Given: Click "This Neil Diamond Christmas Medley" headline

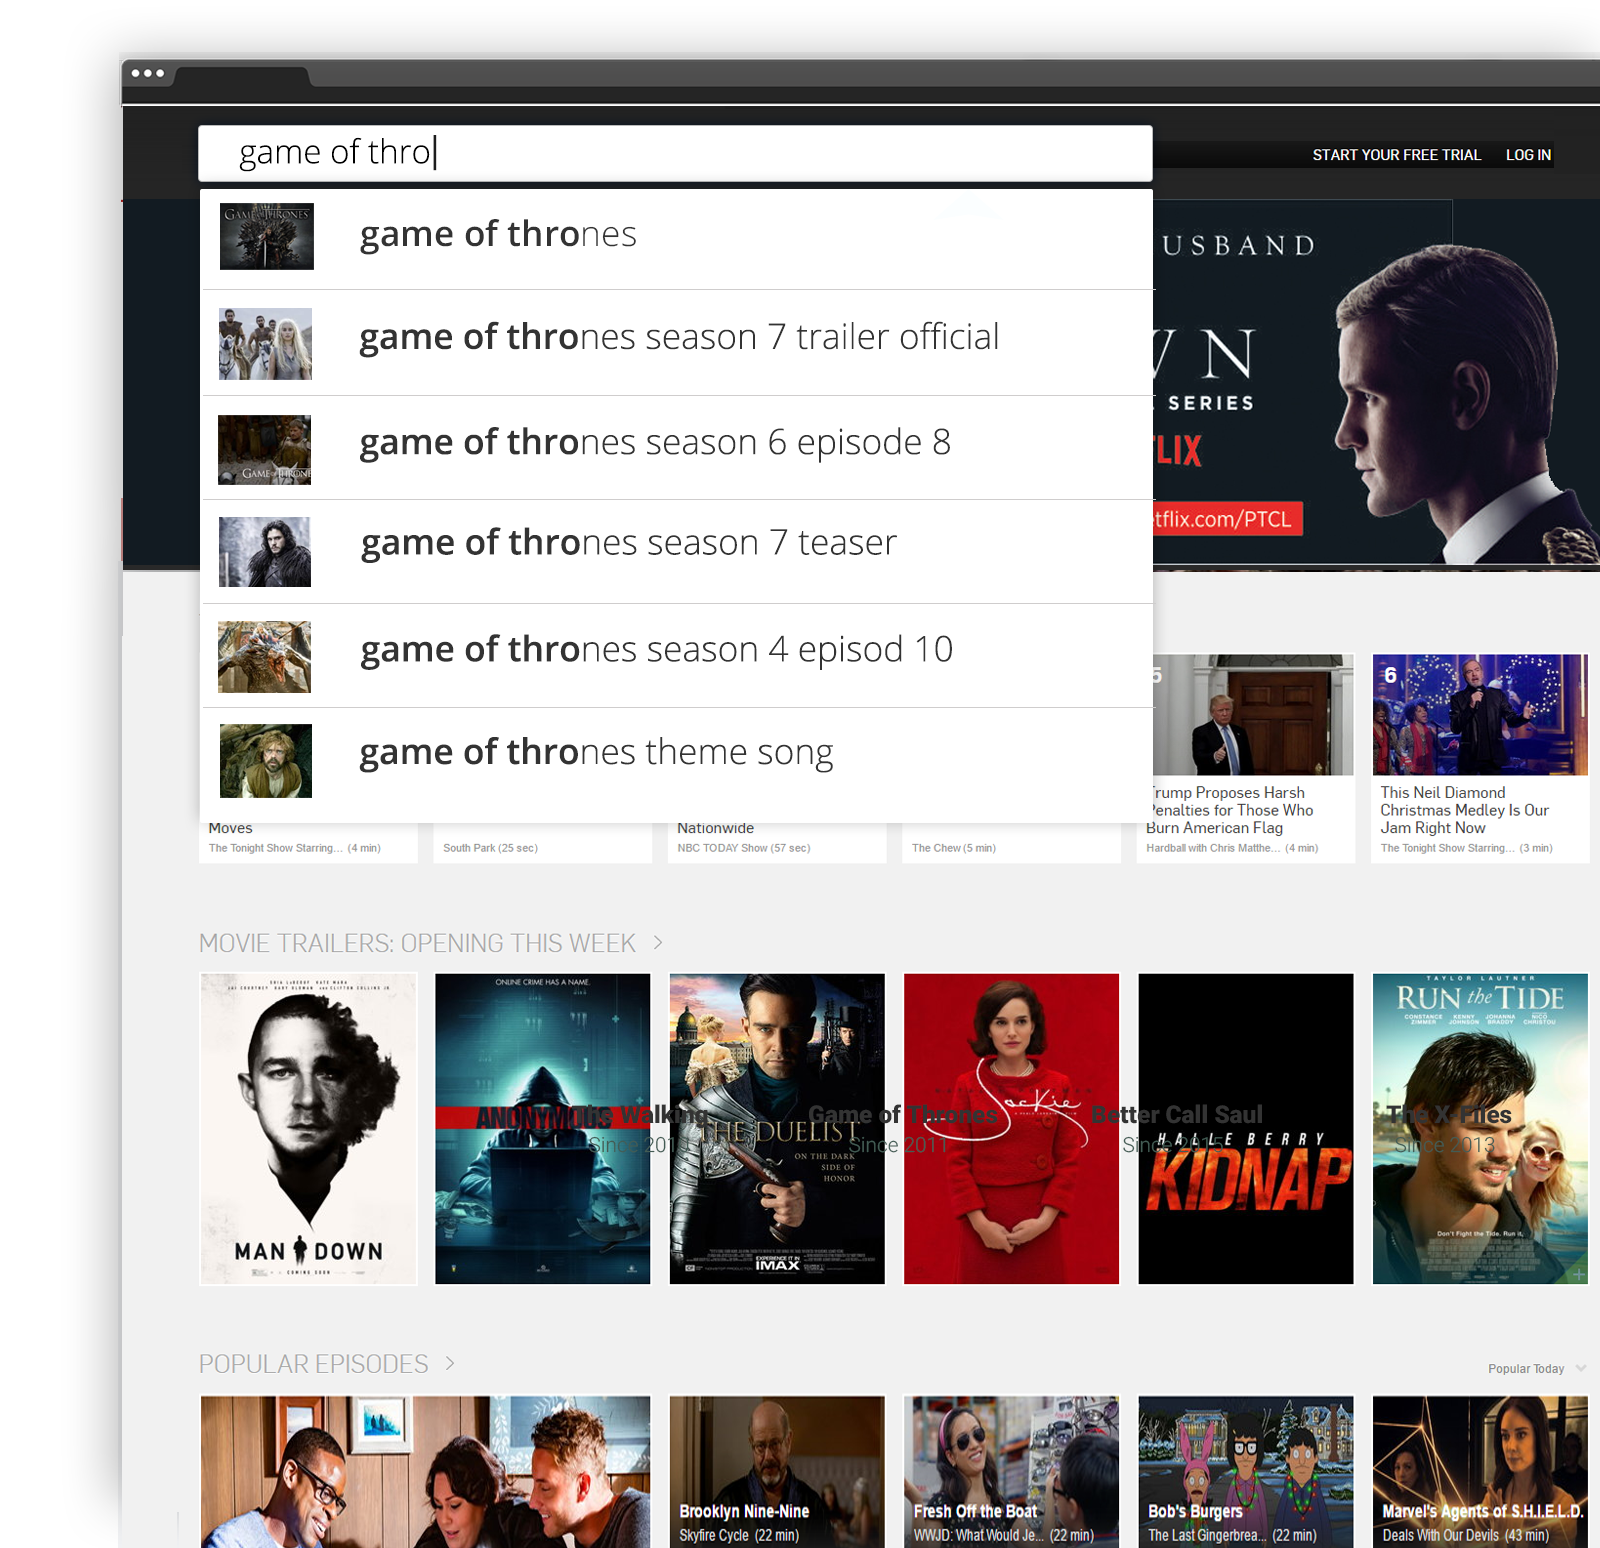Looking at the screenshot, I should point(1465,810).
